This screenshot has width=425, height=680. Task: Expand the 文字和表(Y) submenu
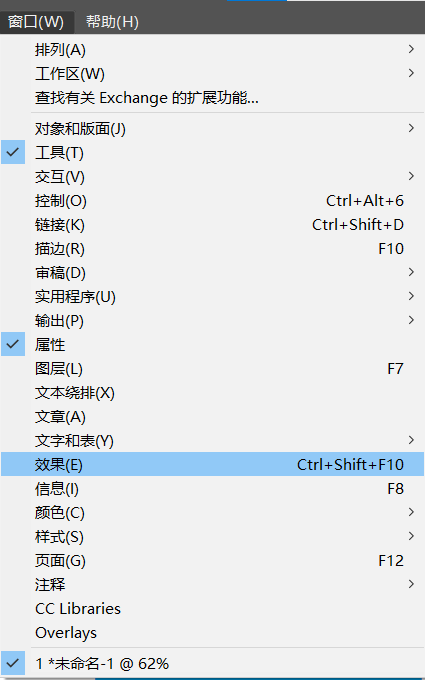(x=212, y=441)
